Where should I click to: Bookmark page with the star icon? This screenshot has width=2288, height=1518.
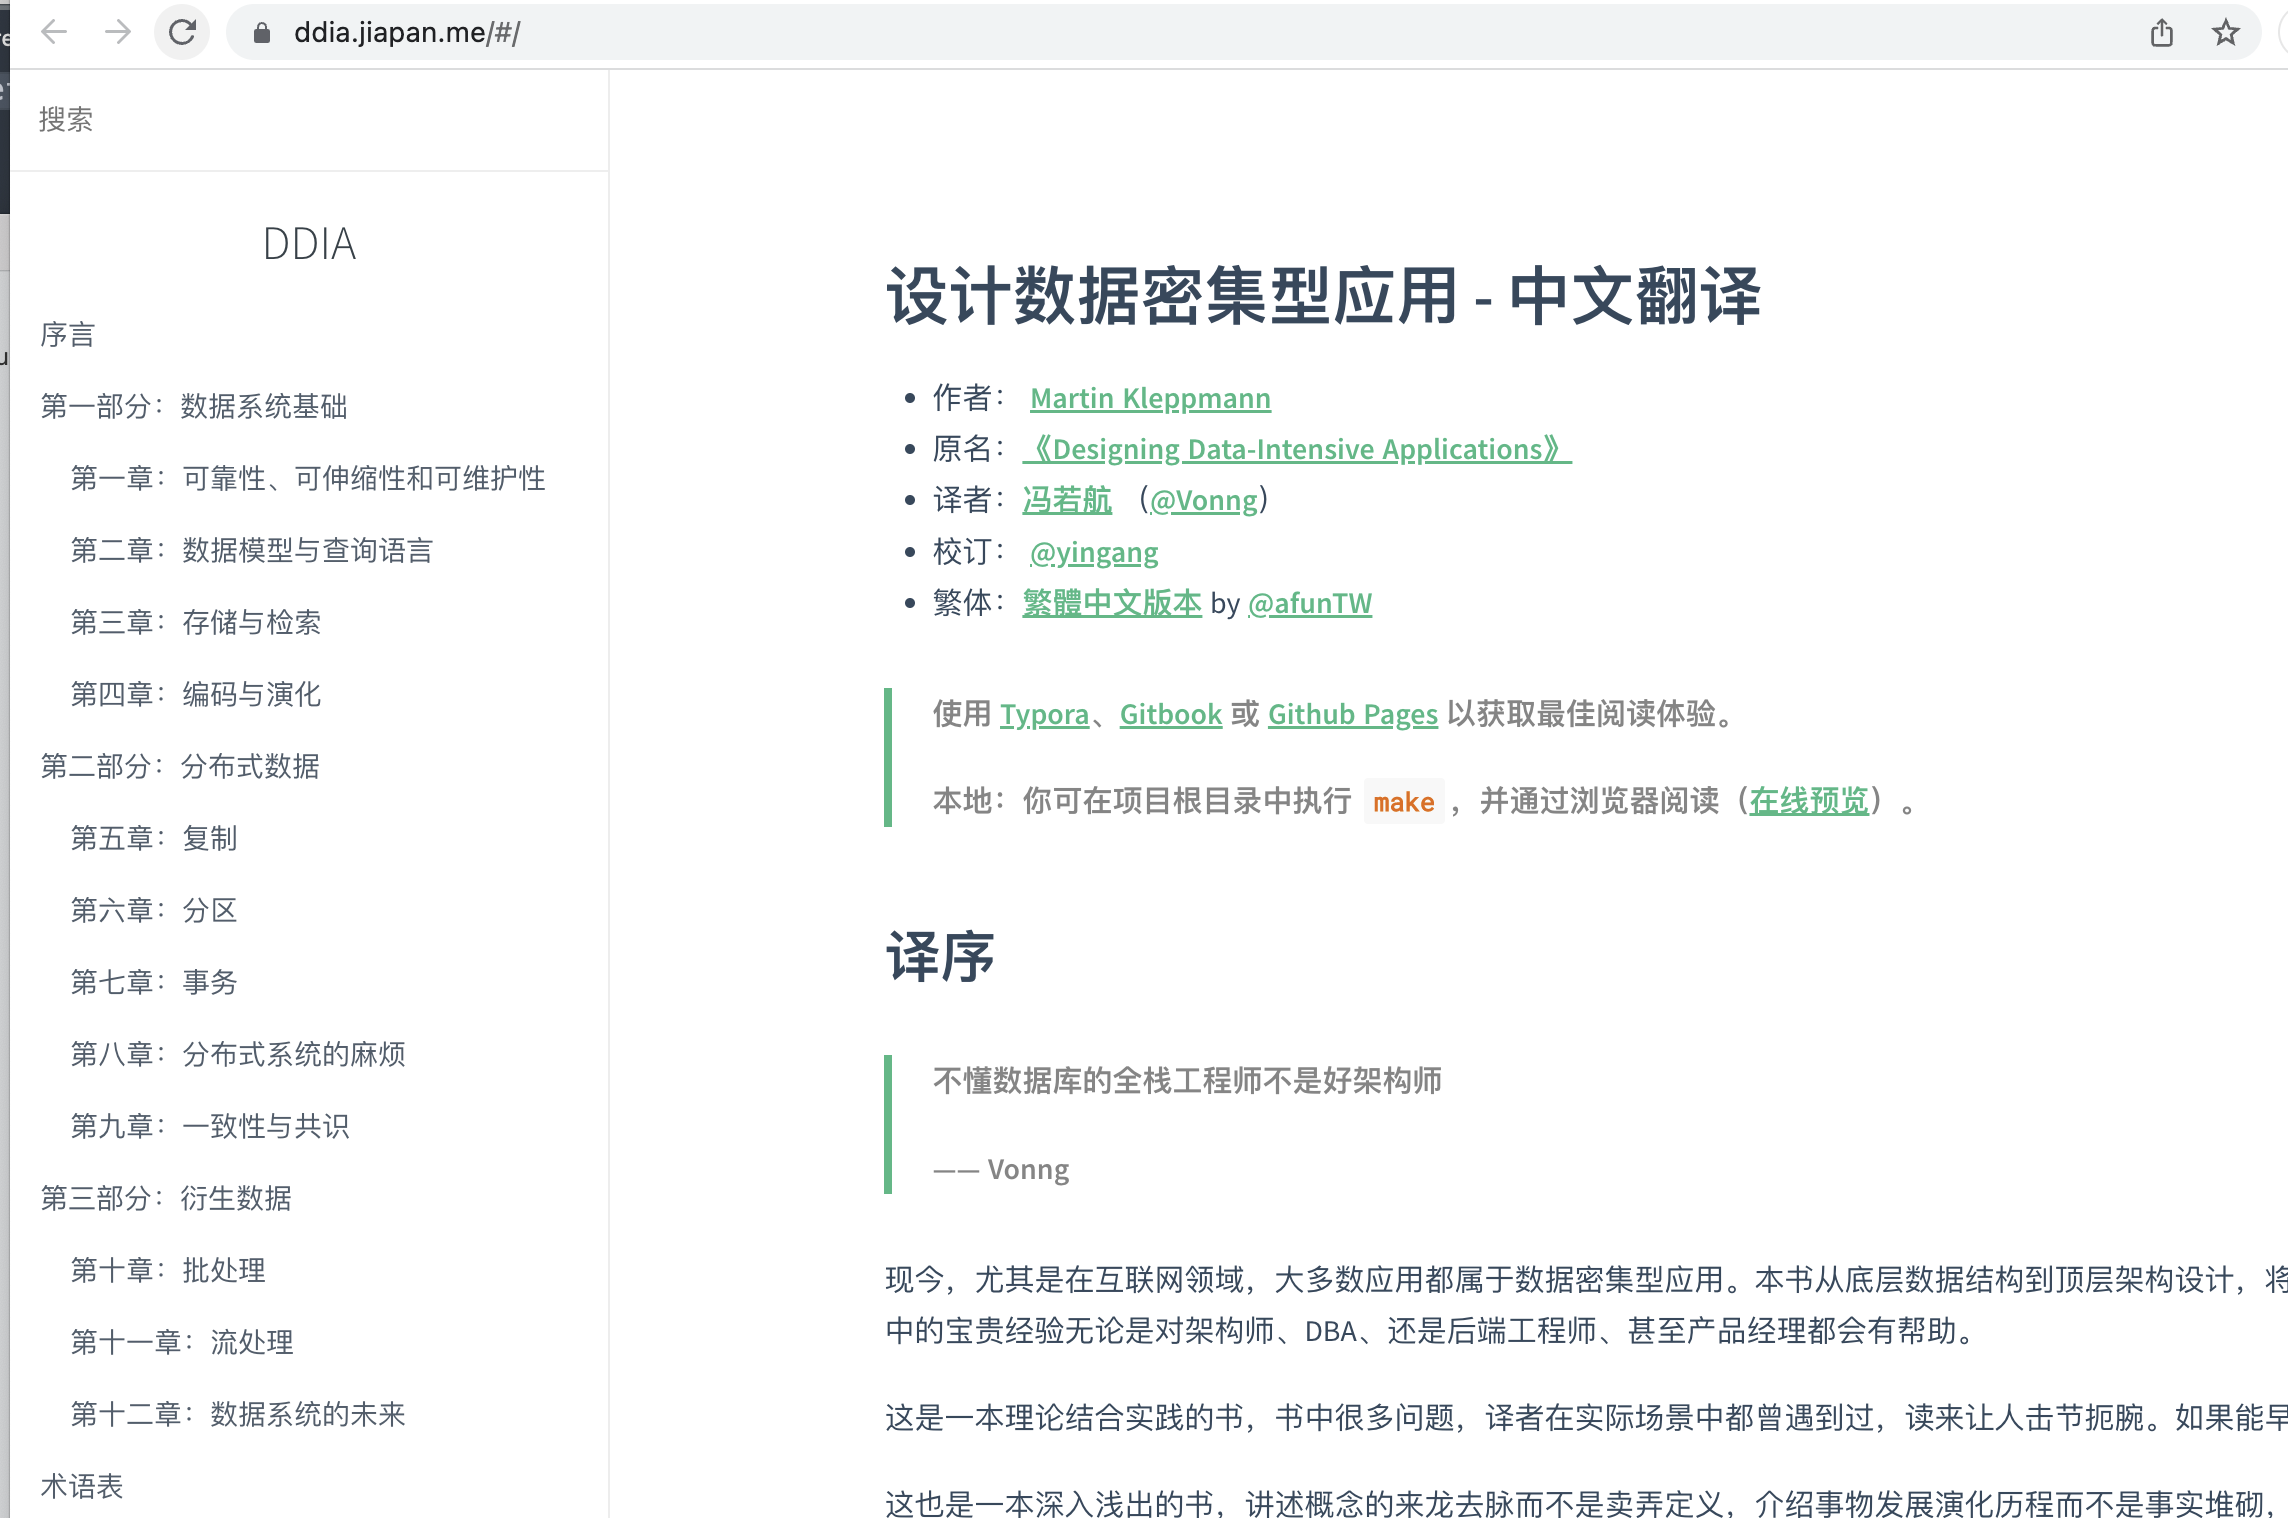[x=2225, y=33]
